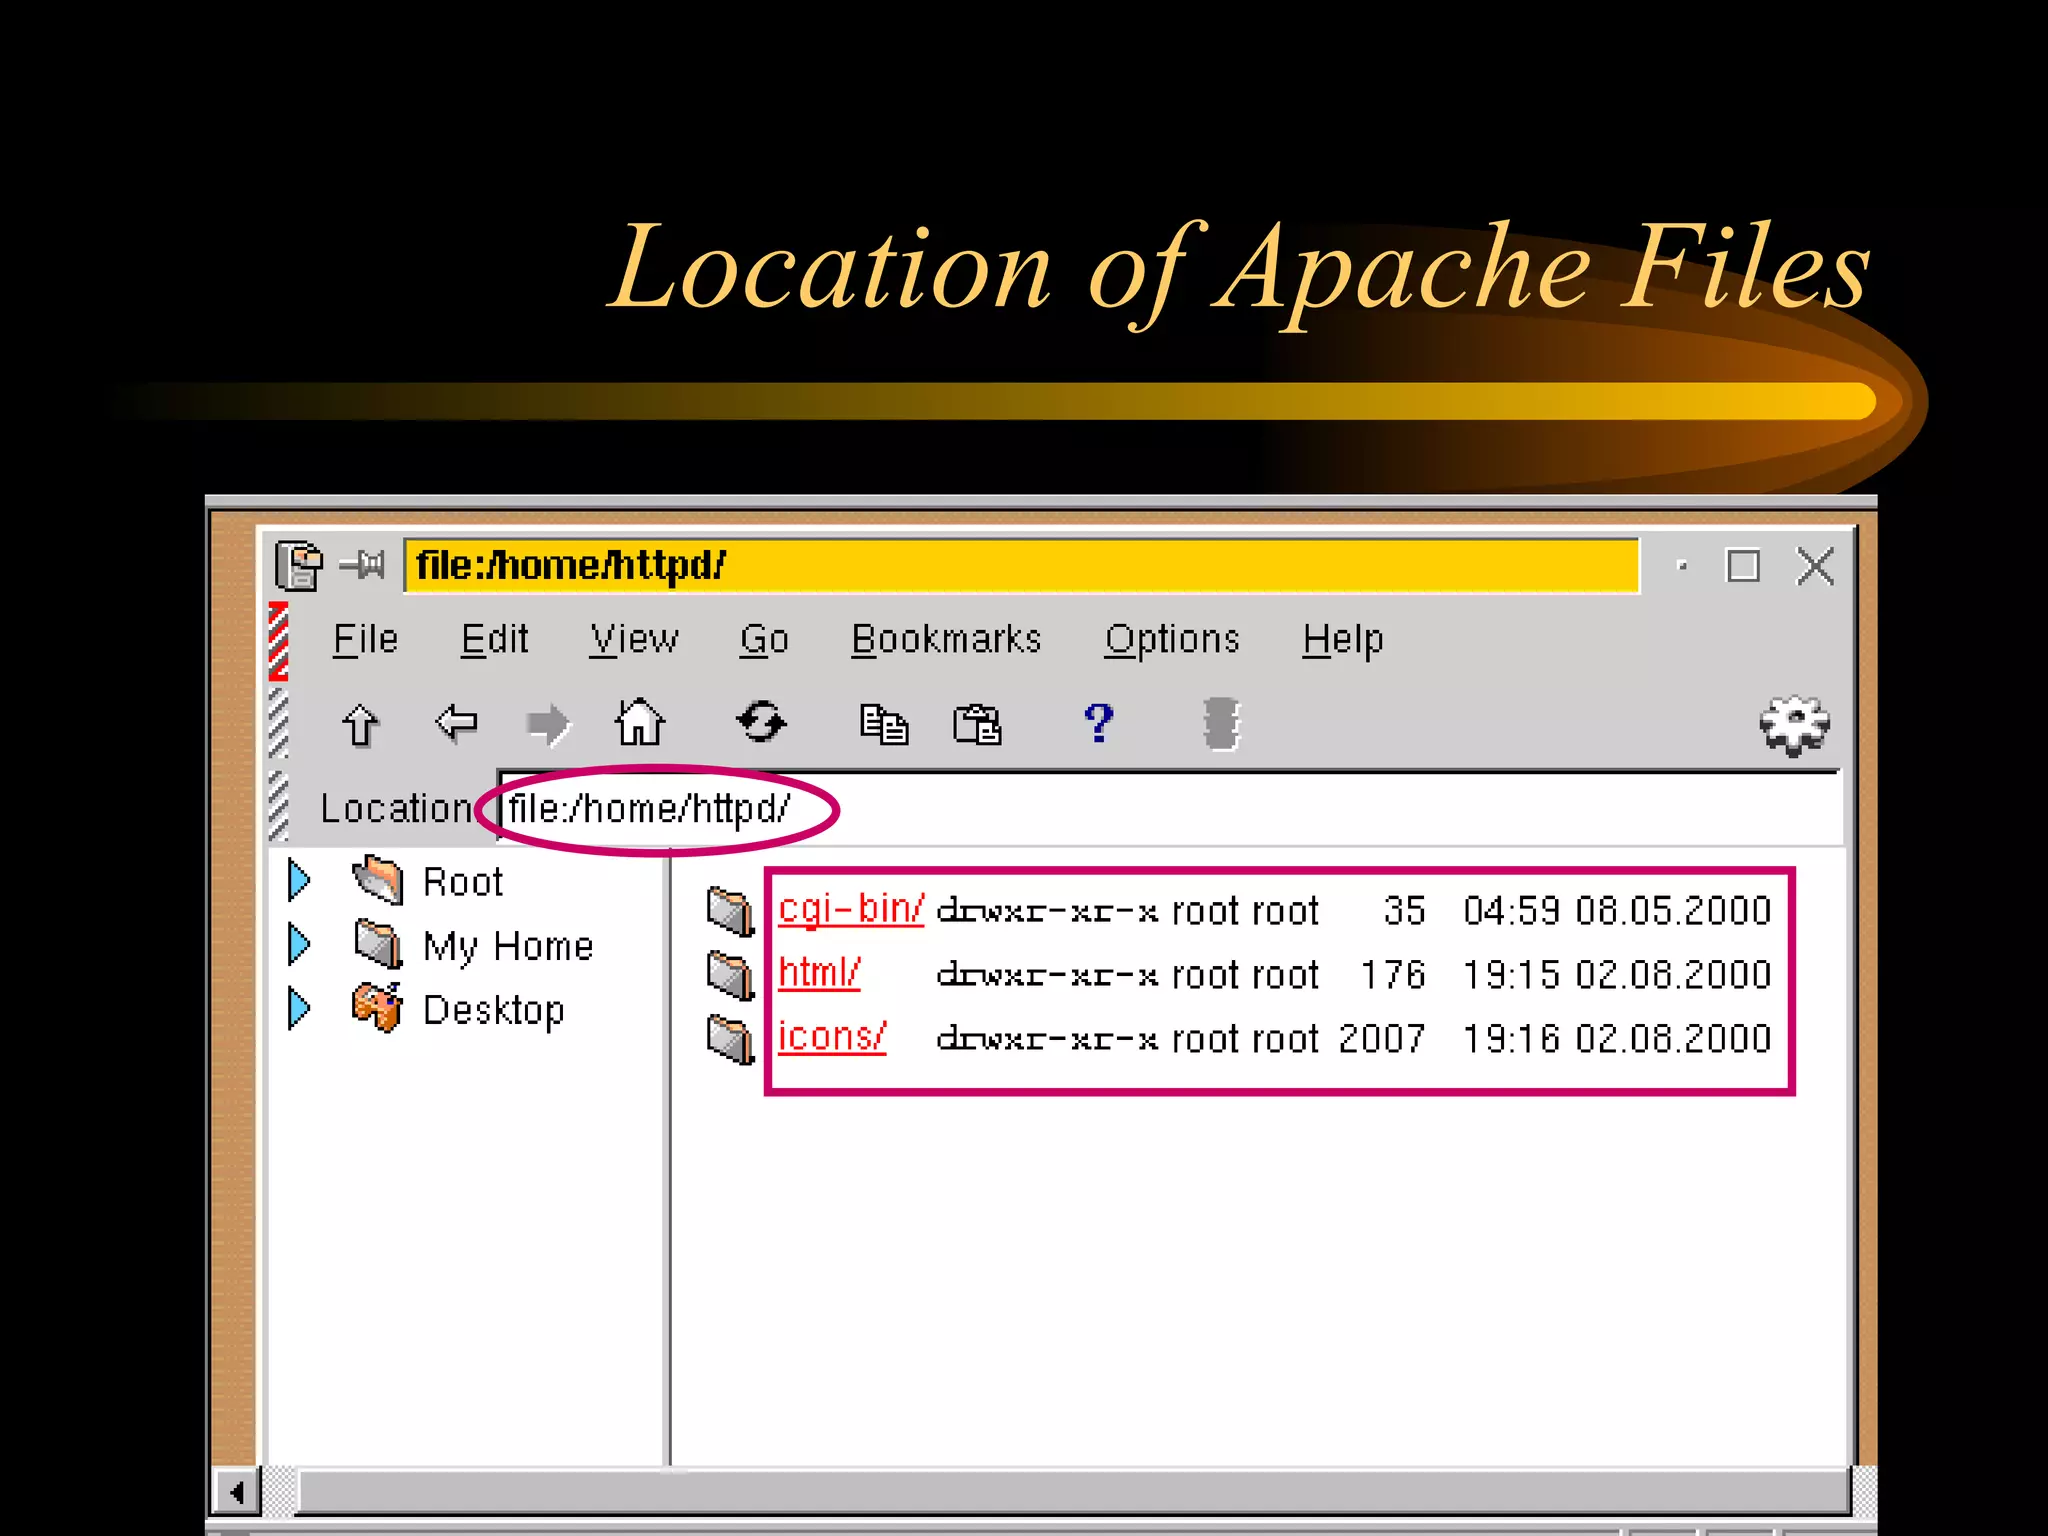Screen dimensions: 2048x1536
Task: Click the Up directory arrow icon
Action: 360,724
